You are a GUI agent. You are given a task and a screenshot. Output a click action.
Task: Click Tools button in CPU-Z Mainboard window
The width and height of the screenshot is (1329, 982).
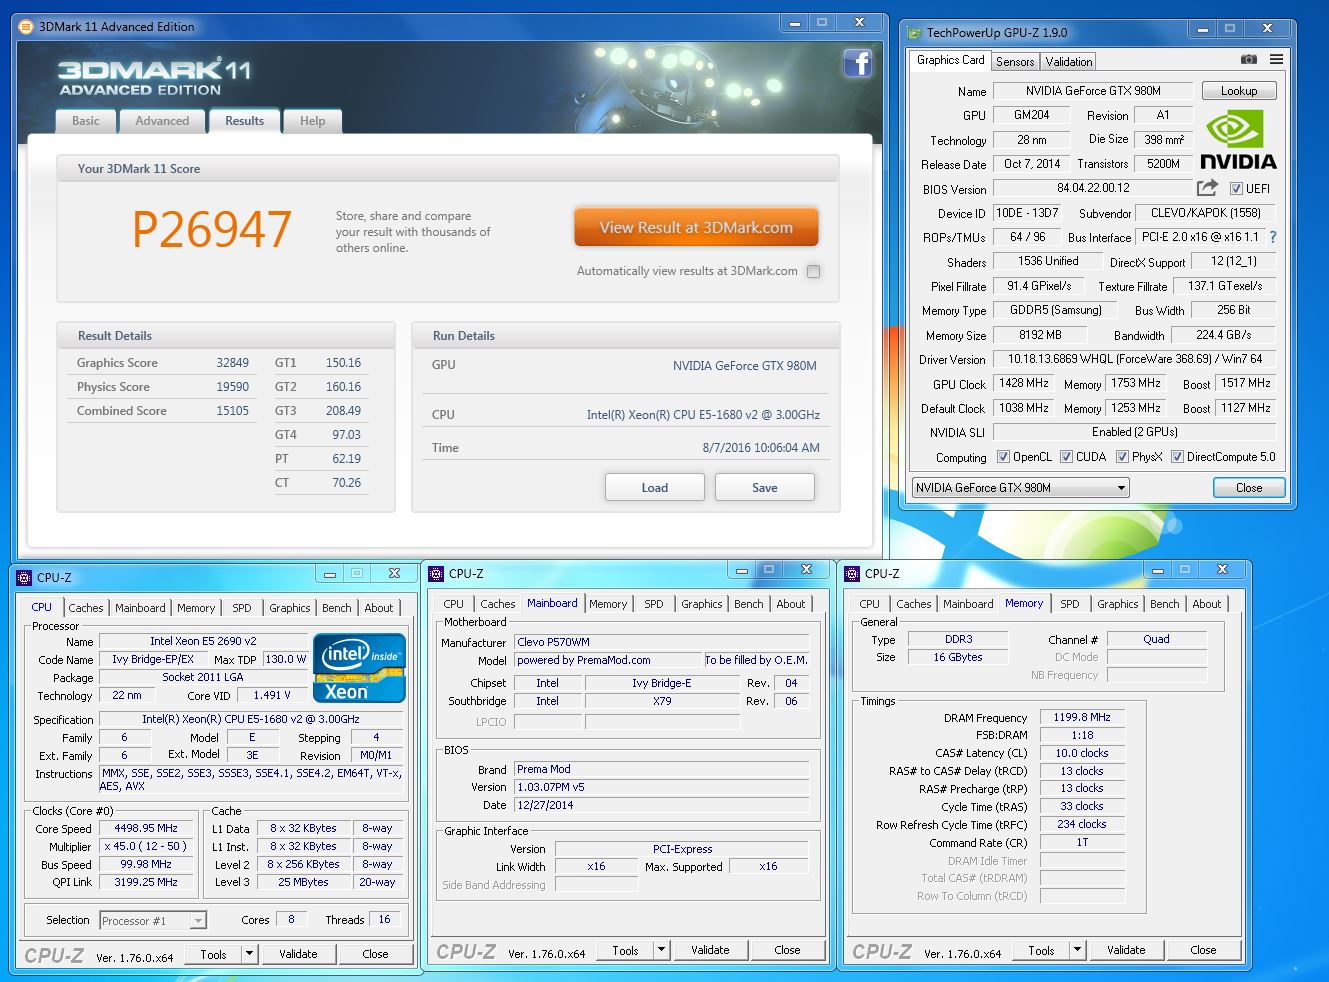click(x=626, y=950)
